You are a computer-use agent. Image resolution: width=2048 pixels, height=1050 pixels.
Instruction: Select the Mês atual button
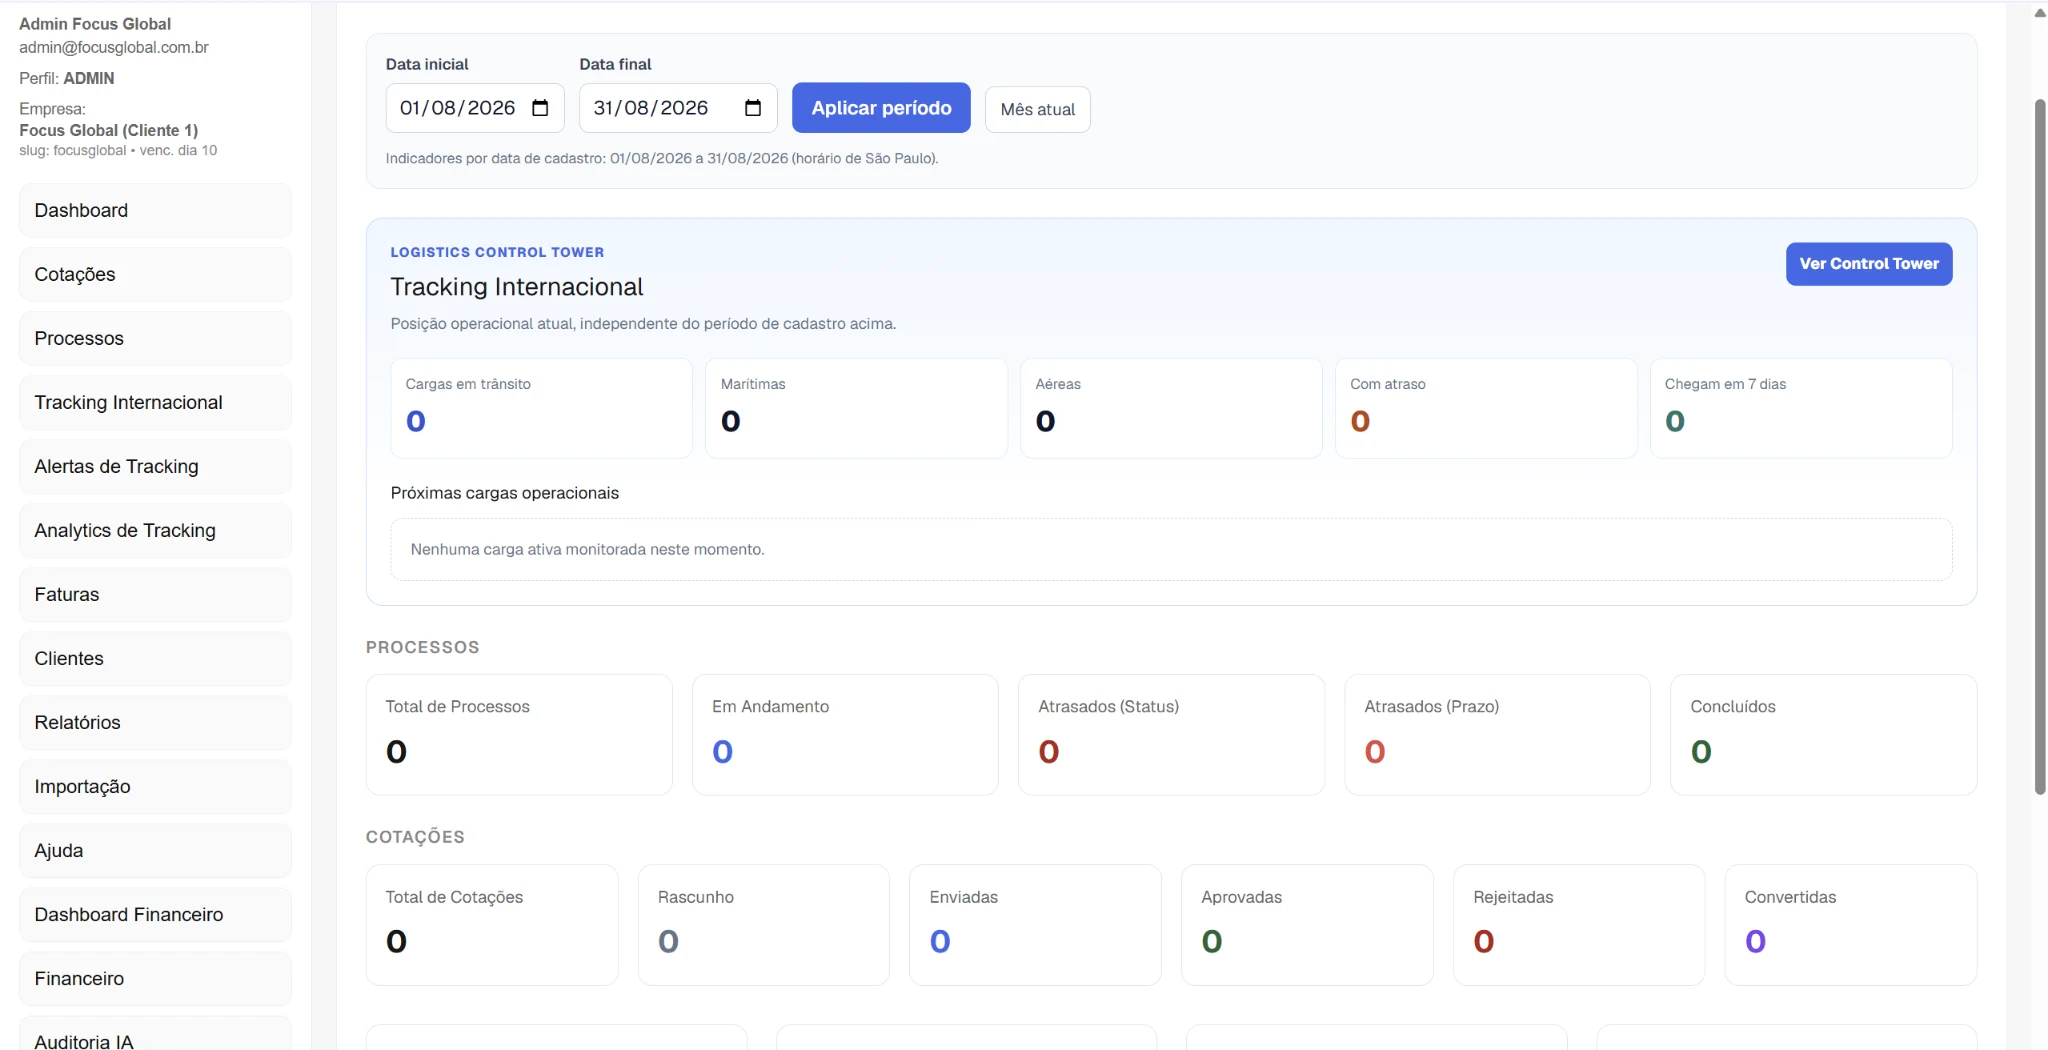(x=1037, y=109)
